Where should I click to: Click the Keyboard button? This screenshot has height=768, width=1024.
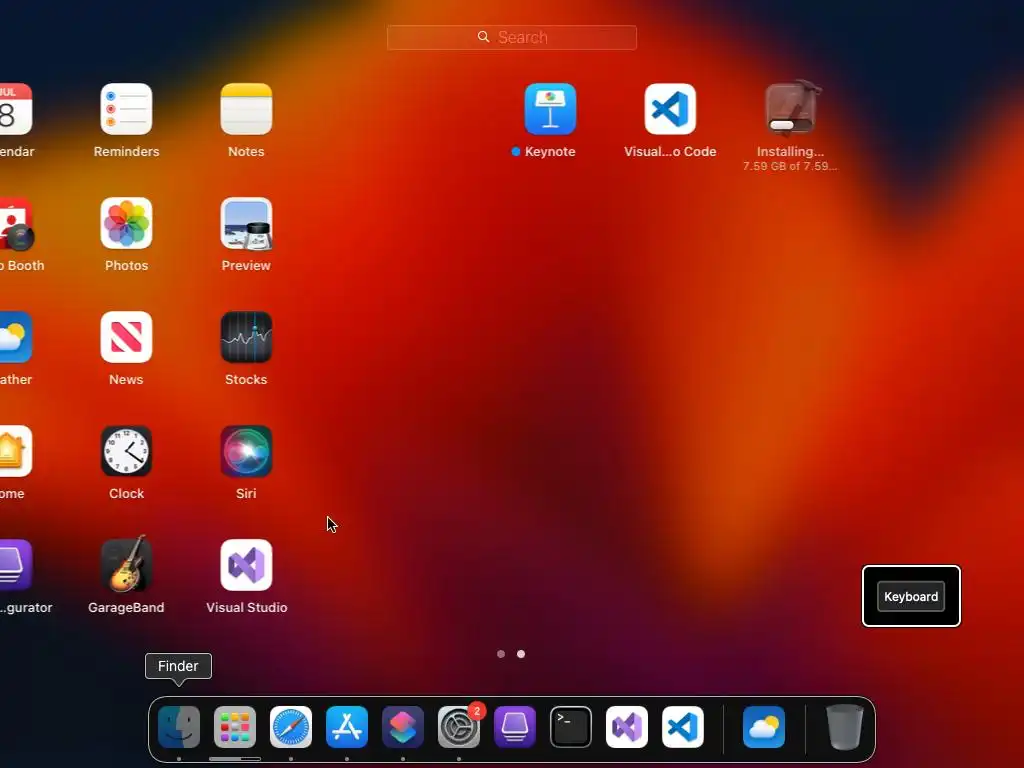(911, 596)
